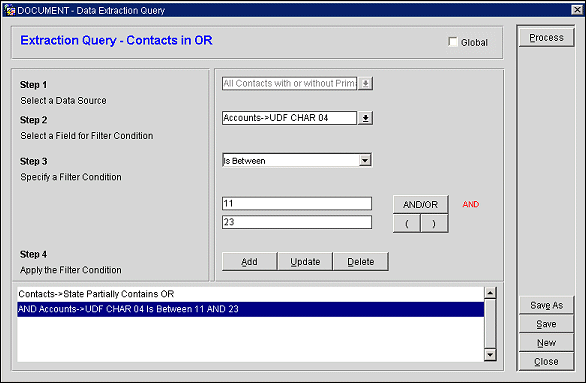The width and height of the screenshot is (586, 383).
Task: Click Update to apply the filter condition
Action: click(x=305, y=262)
